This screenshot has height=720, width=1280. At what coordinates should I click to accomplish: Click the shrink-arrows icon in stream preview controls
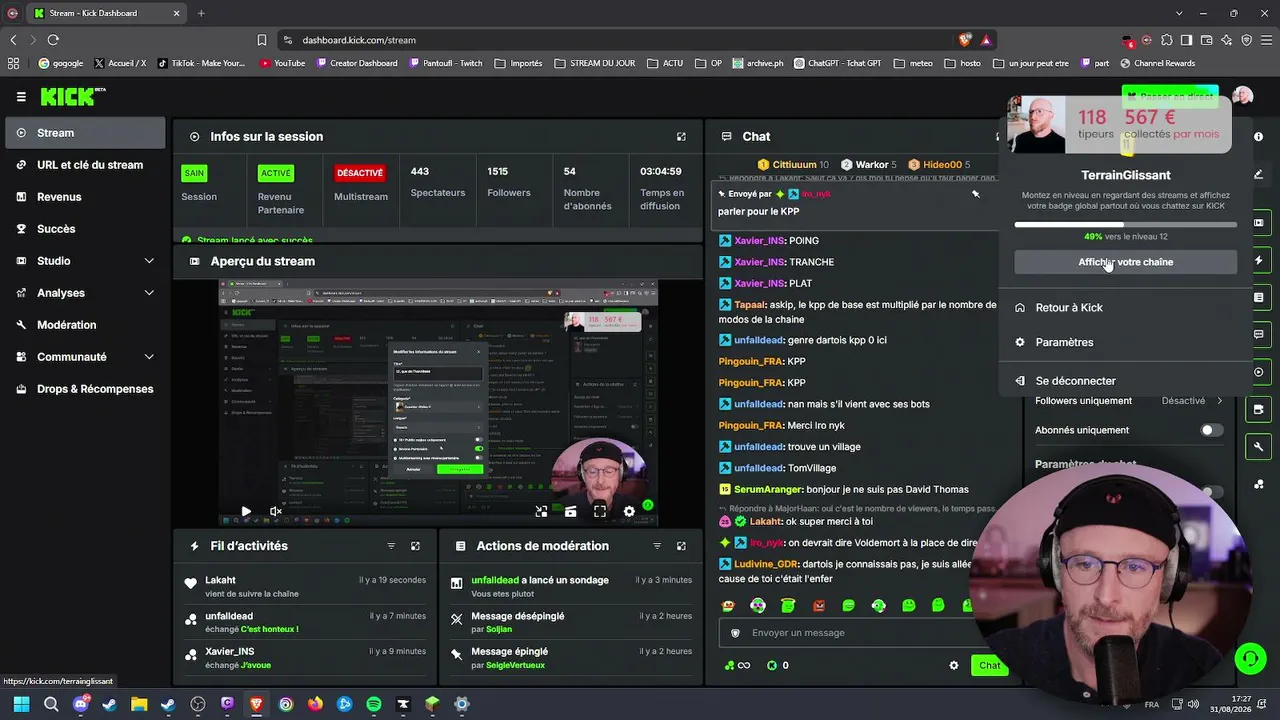541,511
